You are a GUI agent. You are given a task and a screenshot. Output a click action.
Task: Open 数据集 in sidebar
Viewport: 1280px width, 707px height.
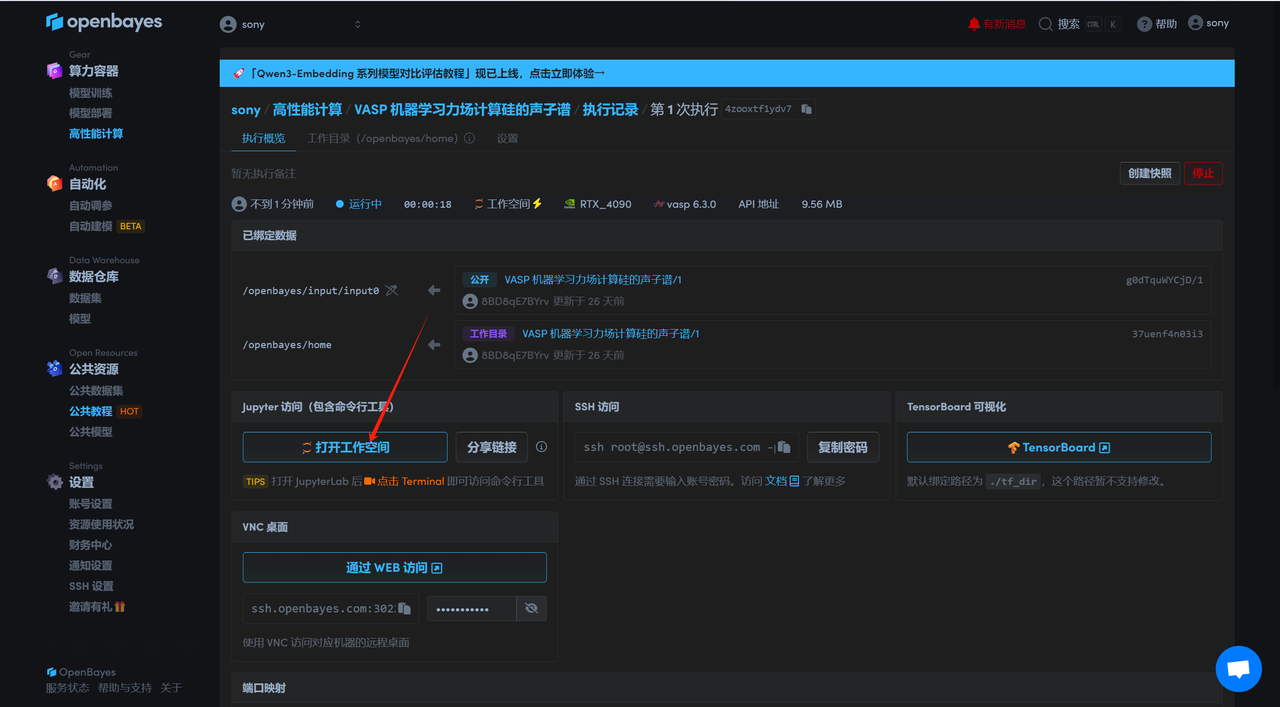85,298
